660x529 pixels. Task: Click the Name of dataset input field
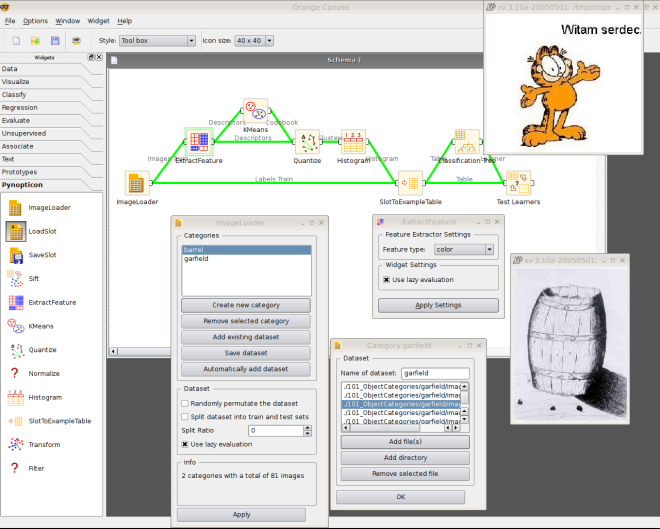[x=442, y=373]
